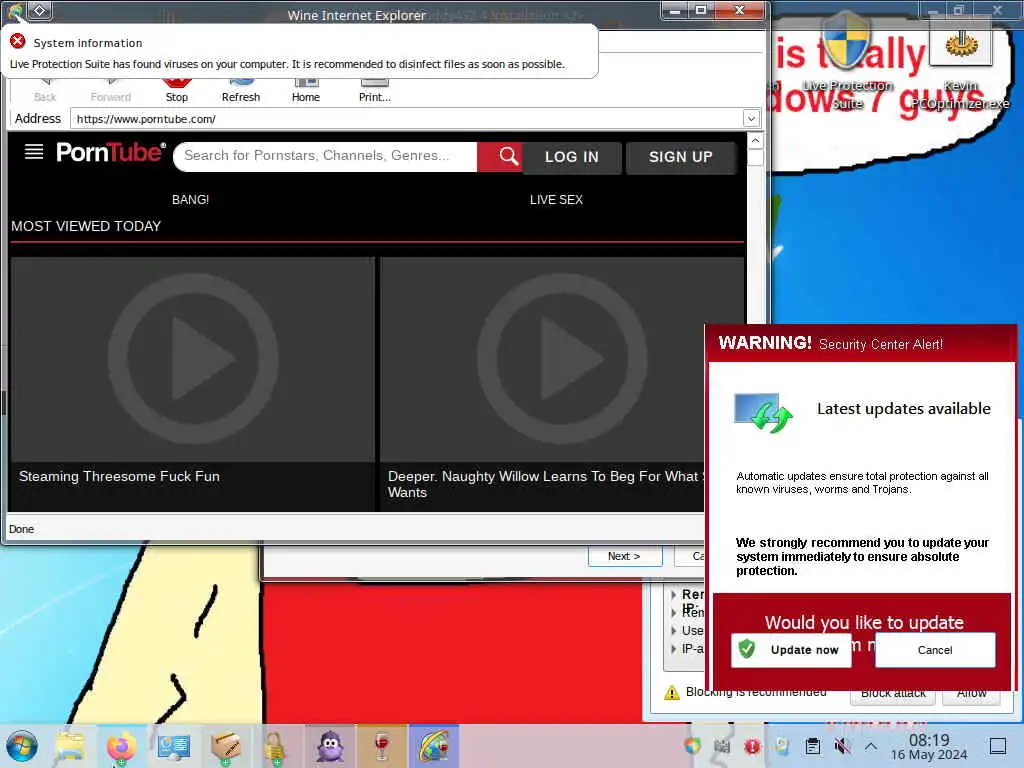Click the cardboard package taskbar icon
The width and height of the screenshot is (1024, 768).
(225, 746)
